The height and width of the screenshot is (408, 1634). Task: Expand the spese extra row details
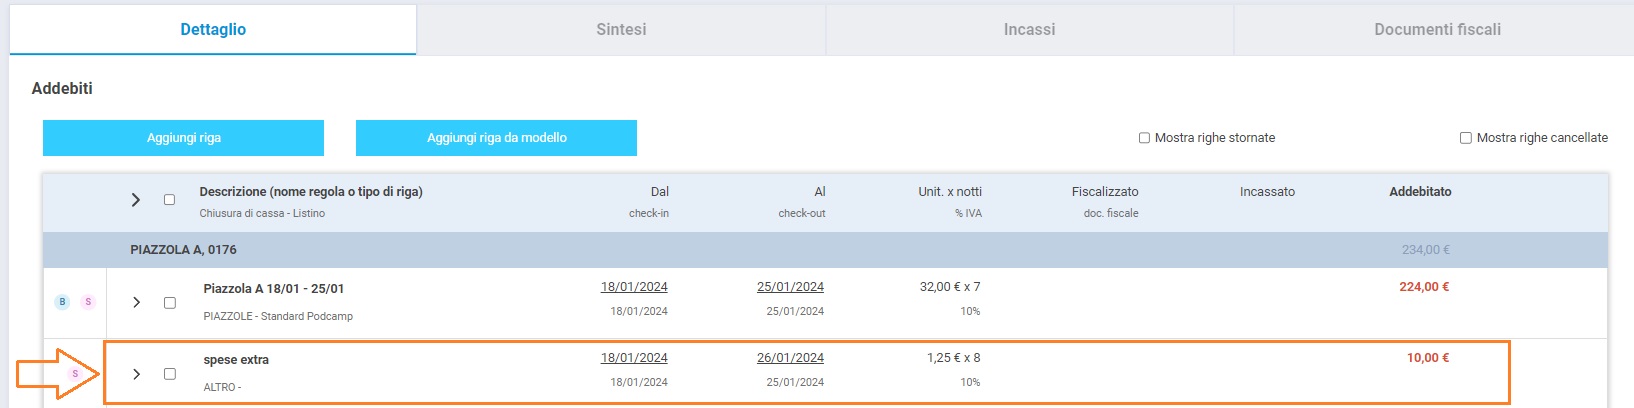136,374
